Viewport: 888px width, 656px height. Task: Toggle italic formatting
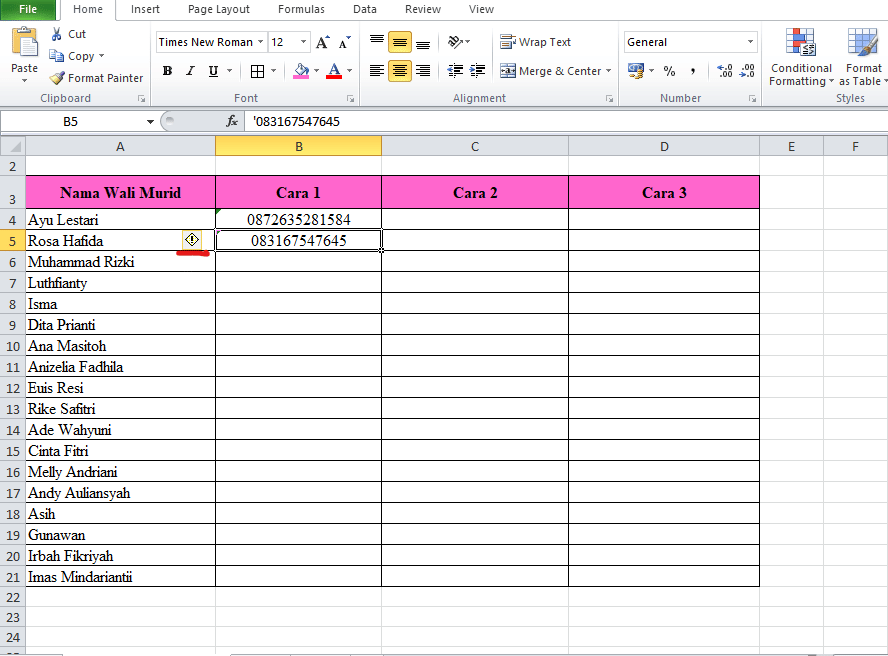[190, 71]
